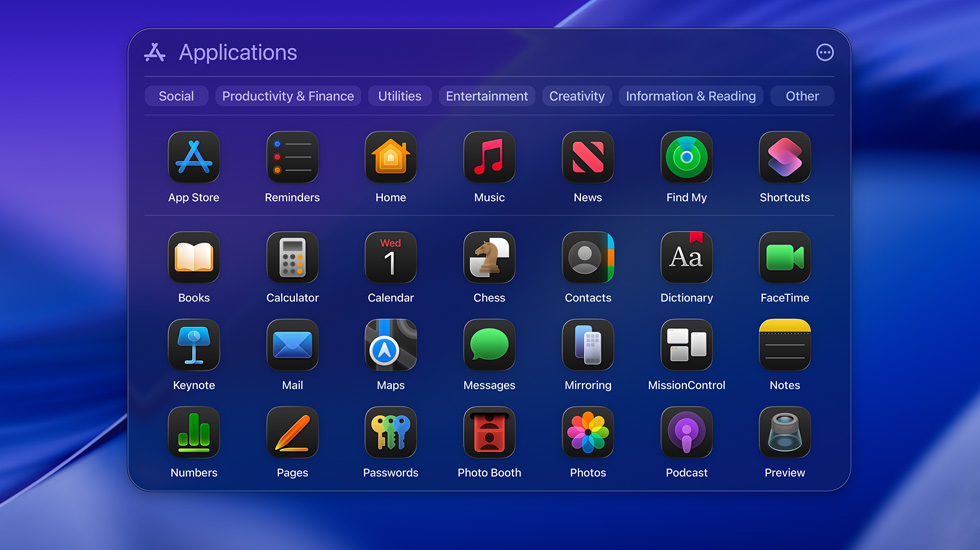Launch the Keynote app
980x550 pixels.
193,346
